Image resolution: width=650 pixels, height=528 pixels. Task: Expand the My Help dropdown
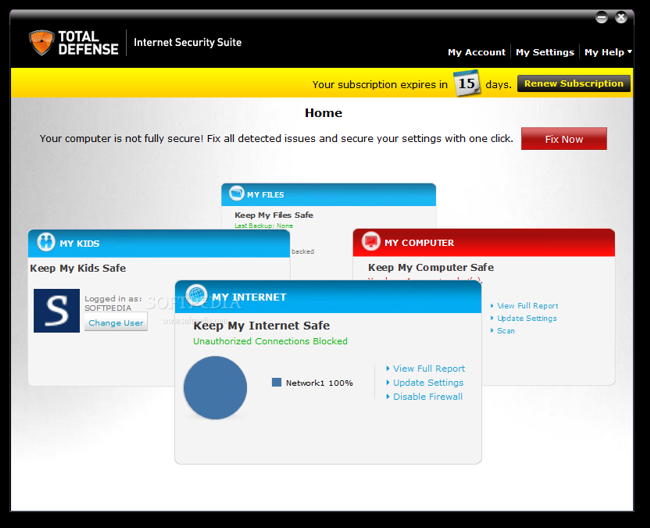coord(608,52)
